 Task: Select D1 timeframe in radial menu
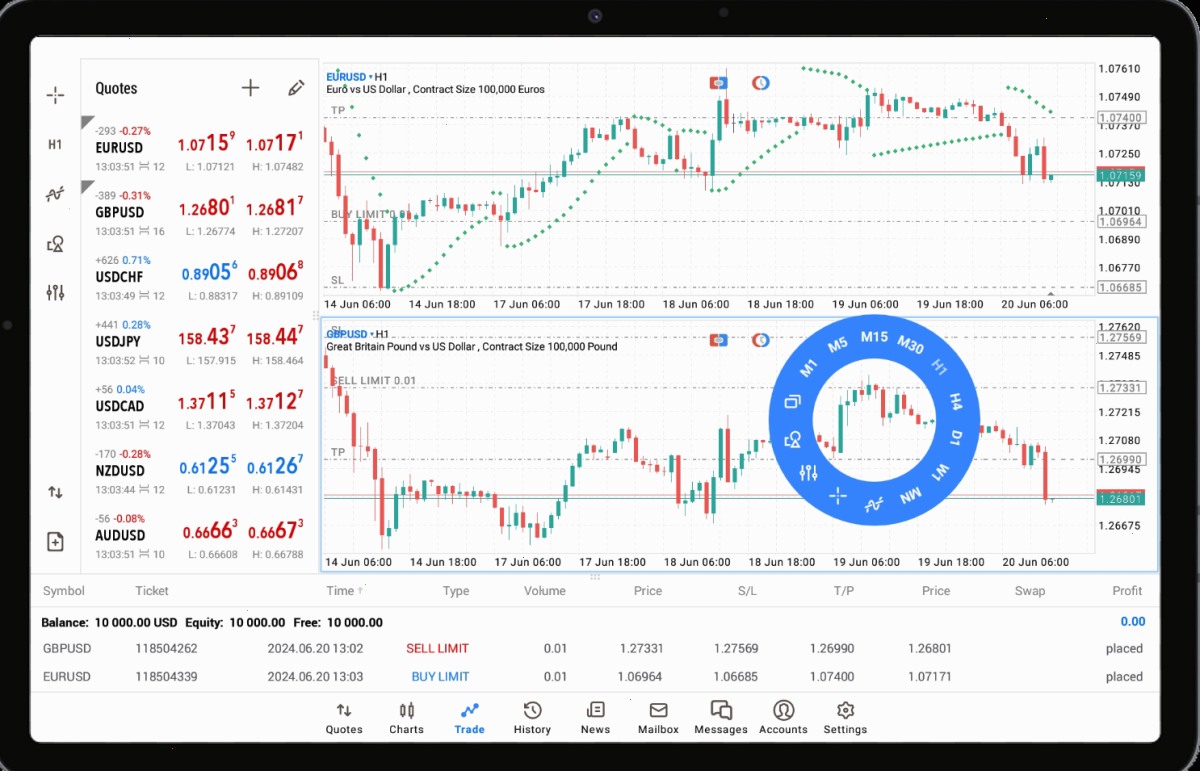(x=955, y=437)
